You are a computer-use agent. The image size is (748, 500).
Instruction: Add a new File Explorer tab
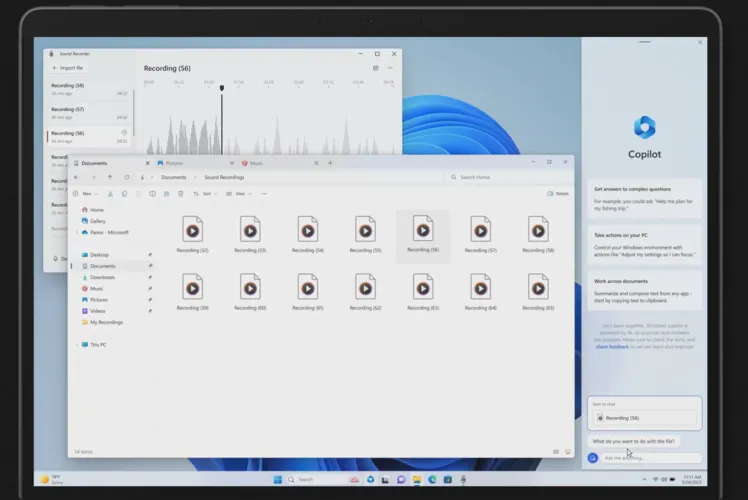(331, 162)
